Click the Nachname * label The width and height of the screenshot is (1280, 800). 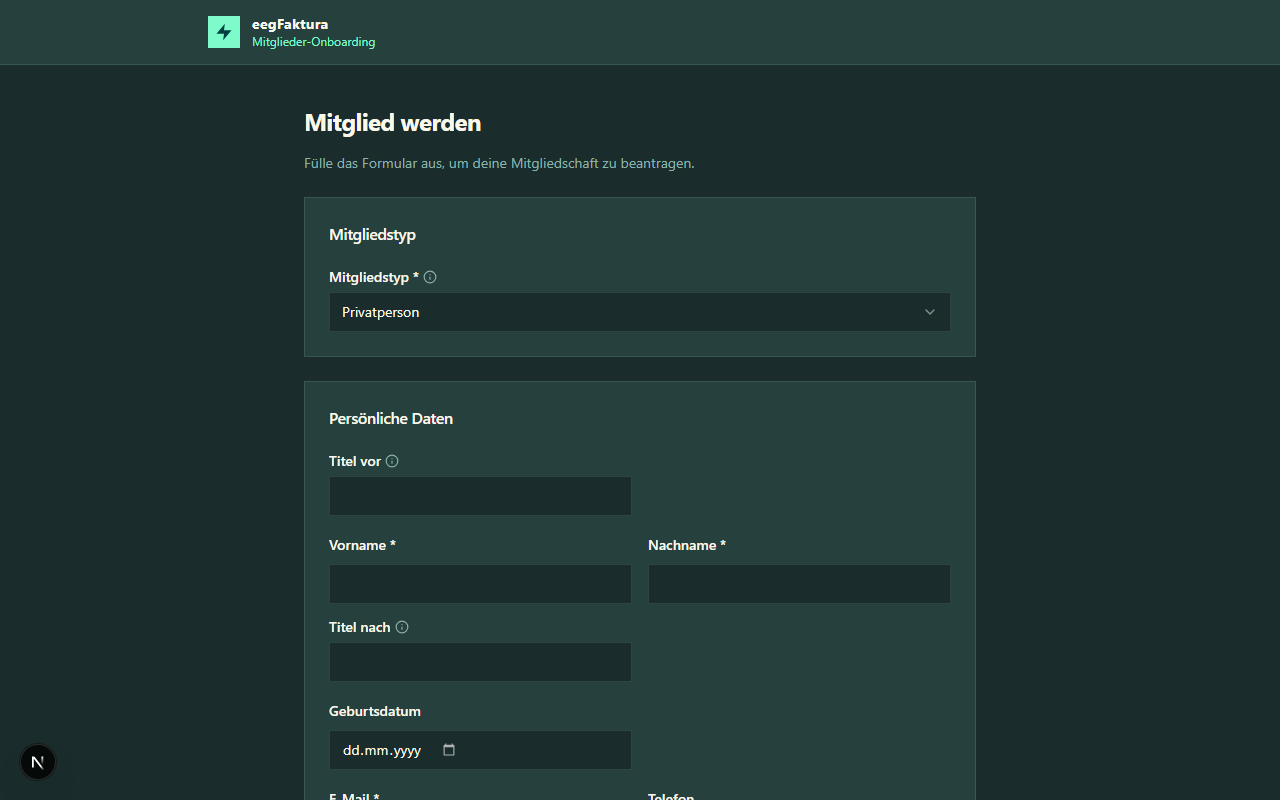click(x=687, y=545)
